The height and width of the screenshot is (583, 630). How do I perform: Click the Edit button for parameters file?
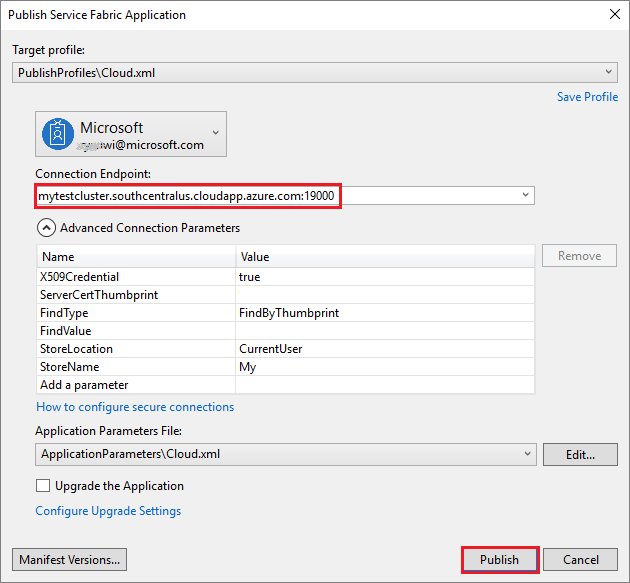[580, 454]
